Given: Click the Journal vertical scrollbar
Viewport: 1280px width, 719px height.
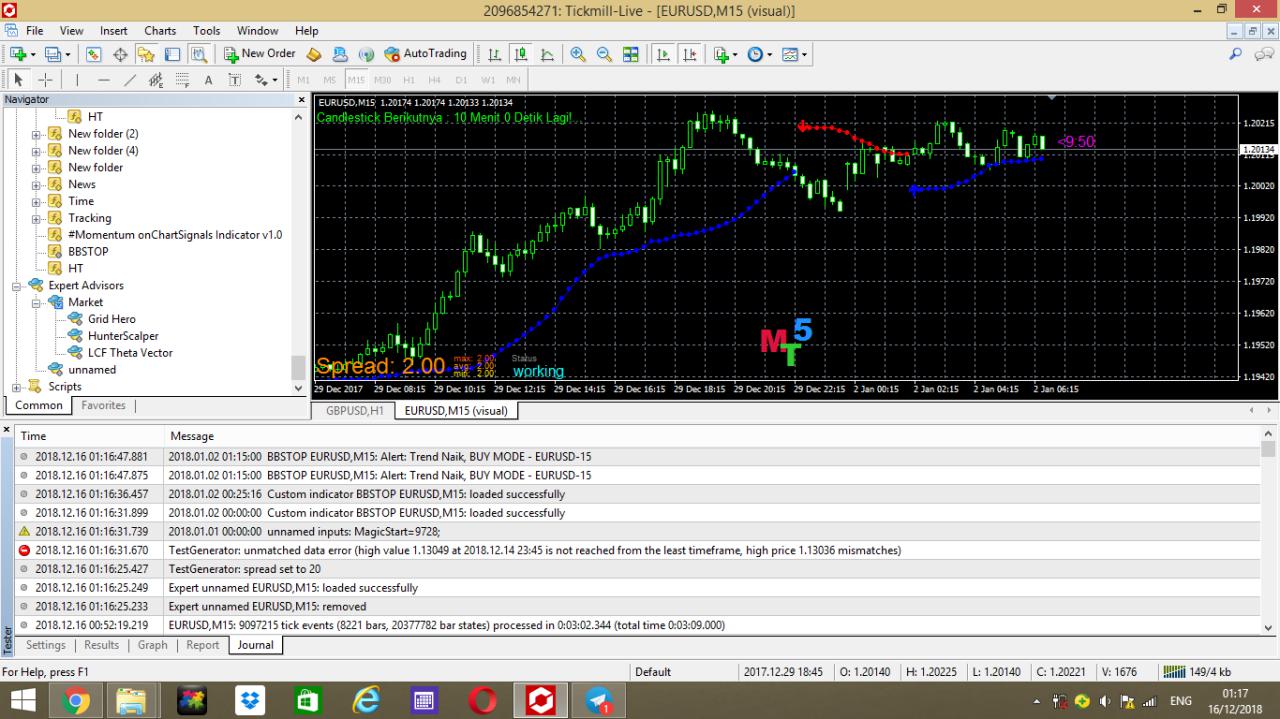Looking at the screenshot, I should coord(1270,530).
